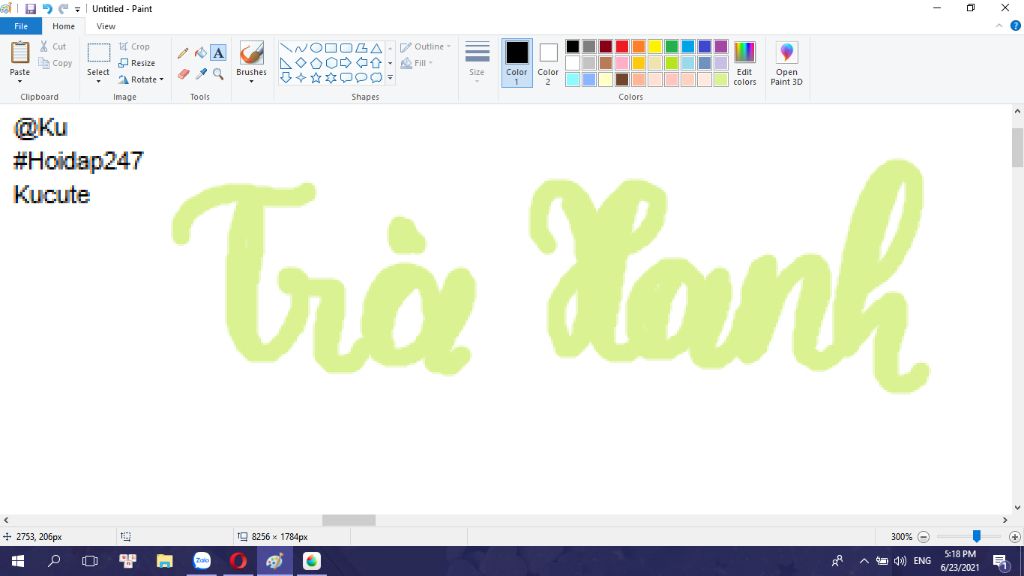Show hidden icons in system tray
Viewport: 1024px width, 576px height.
coord(863,561)
